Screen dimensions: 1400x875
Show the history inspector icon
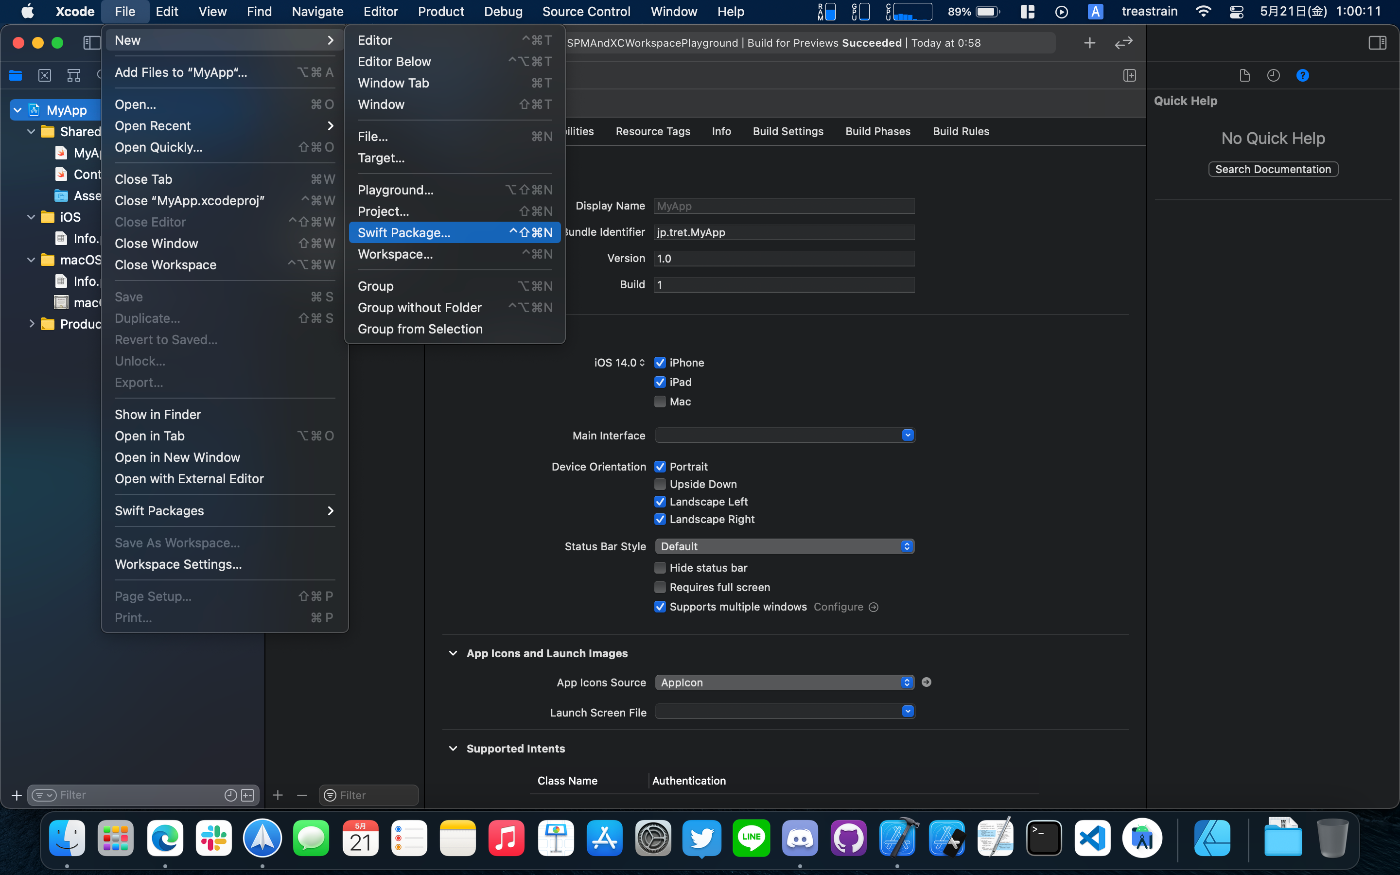(1273, 76)
